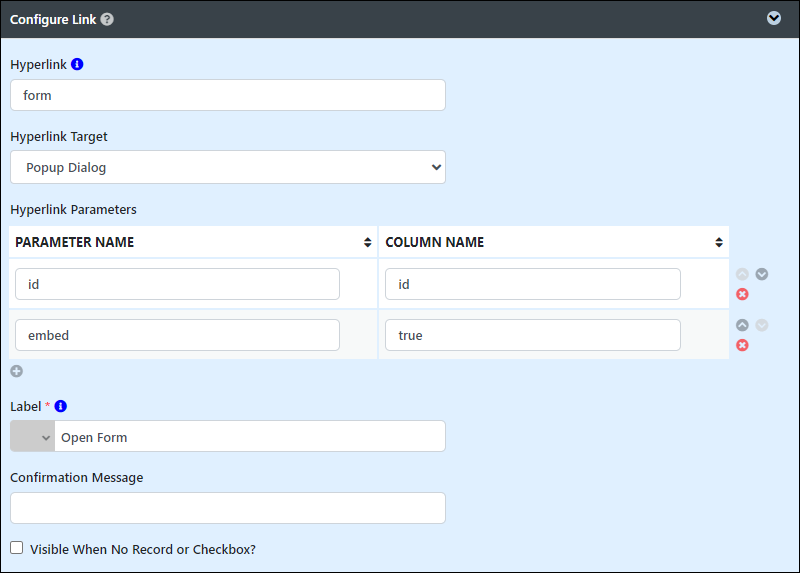Click the id column name field
This screenshot has width=800, height=573.
[x=533, y=284]
